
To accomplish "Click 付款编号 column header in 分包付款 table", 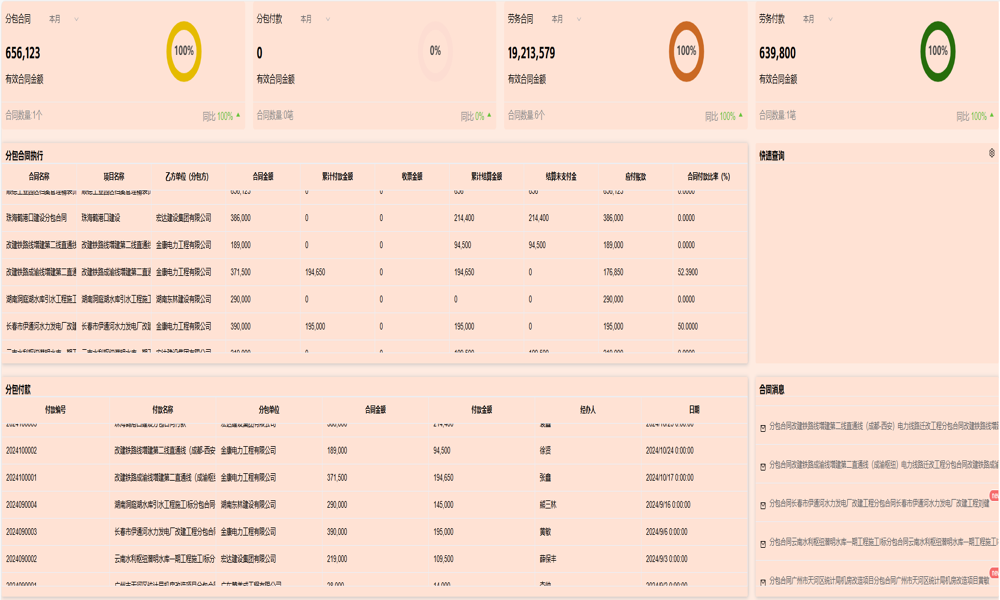I will click(x=55, y=410).
